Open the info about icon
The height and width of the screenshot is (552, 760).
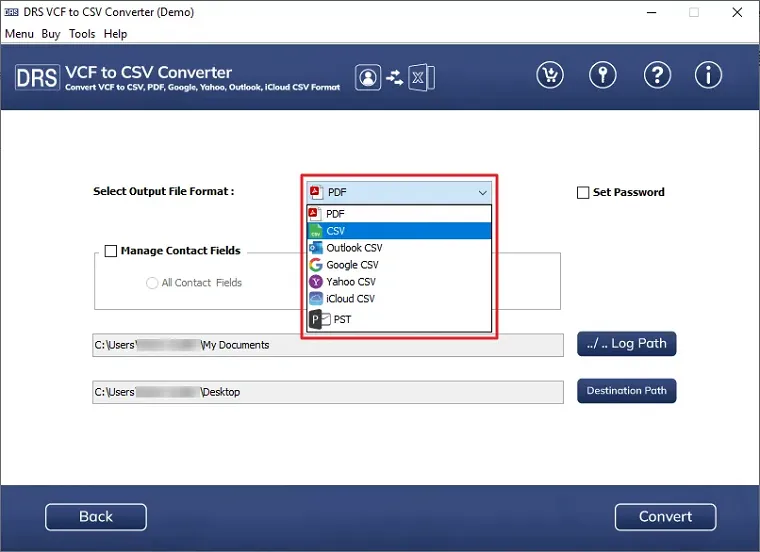tap(708, 75)
